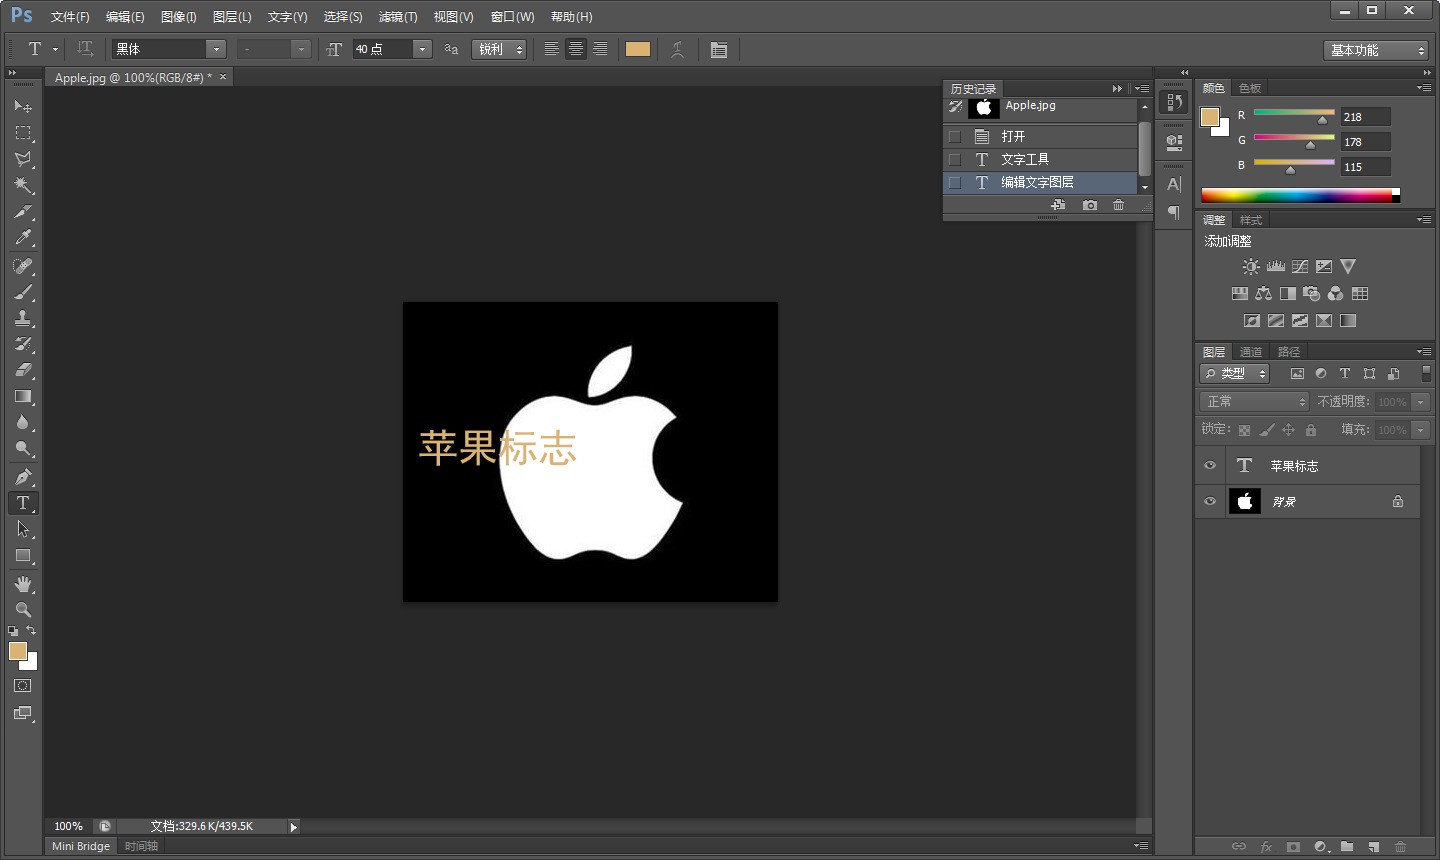Switch to 色板 tab

coord(1250,88)
